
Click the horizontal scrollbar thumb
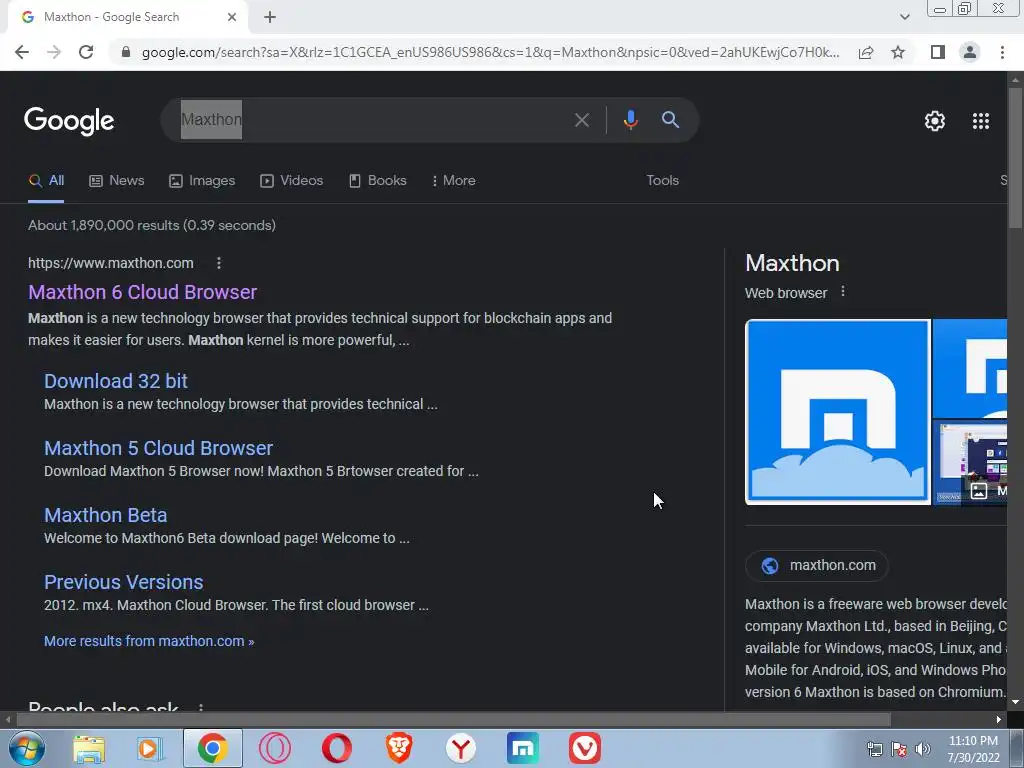(453, 720)
